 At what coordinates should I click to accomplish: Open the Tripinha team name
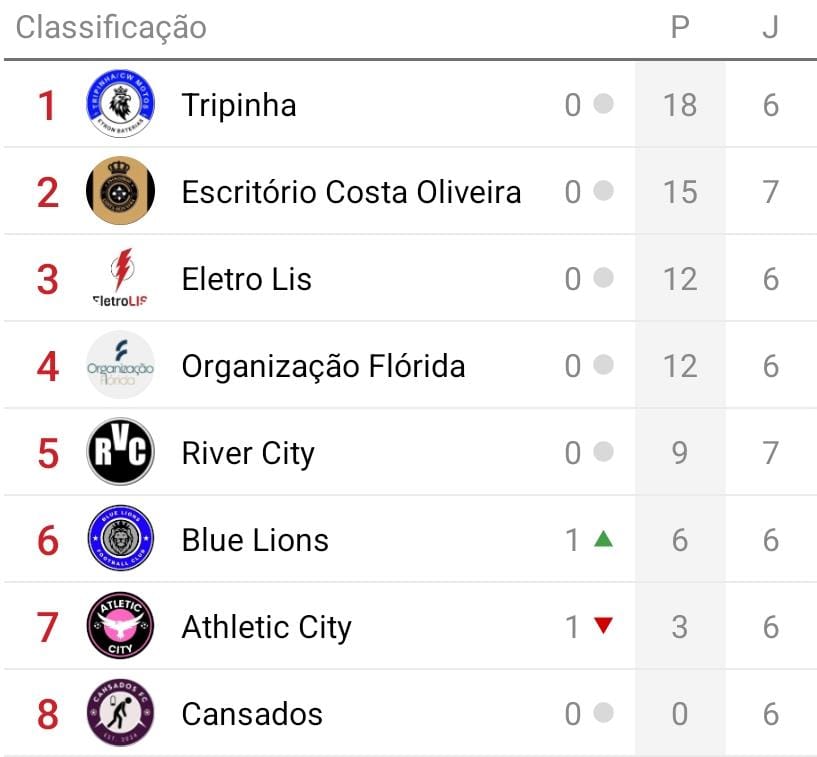tap(239, 105)
